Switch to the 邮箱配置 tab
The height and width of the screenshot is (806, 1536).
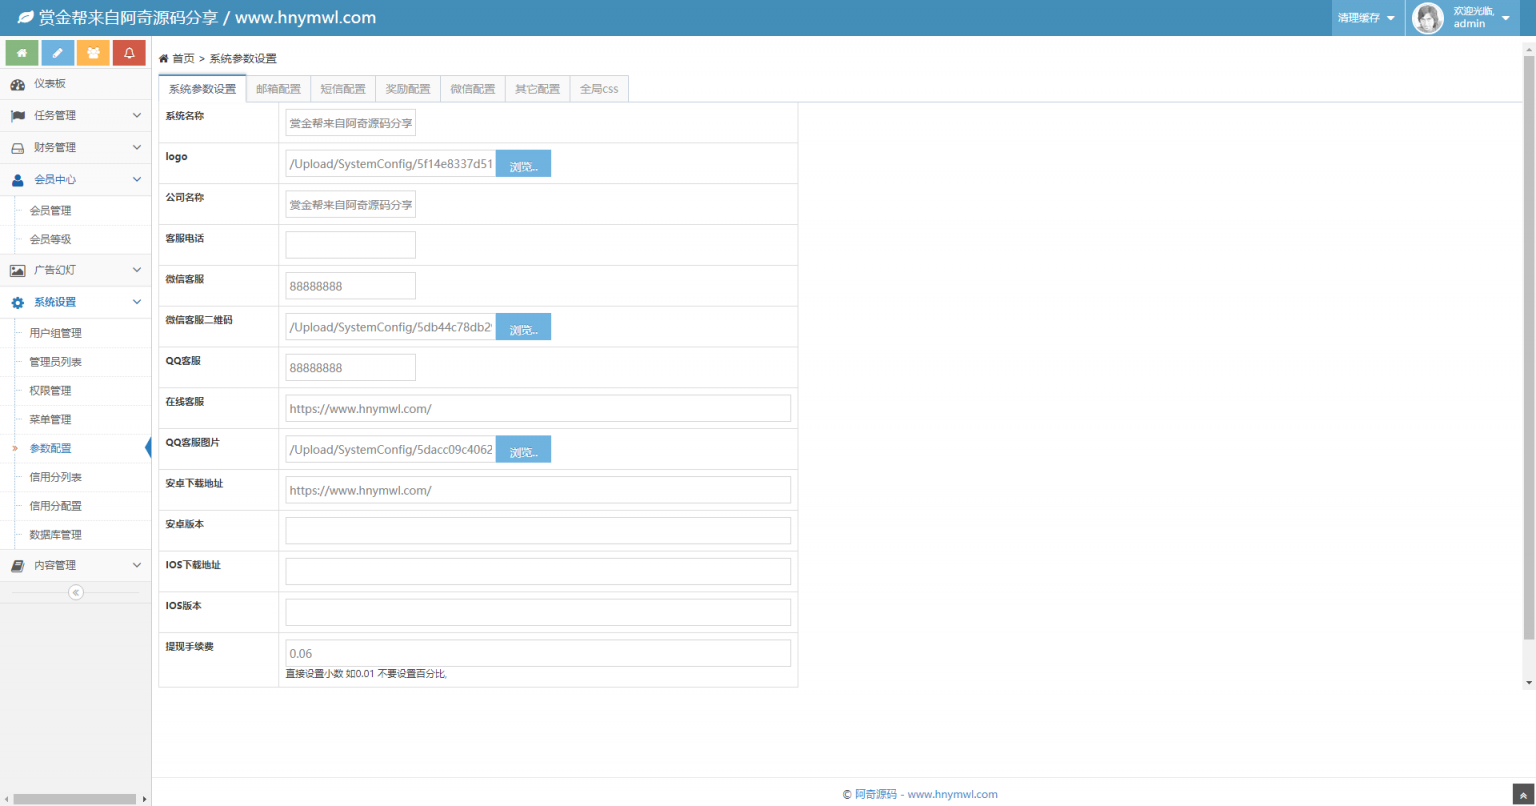tap(278, 89)
